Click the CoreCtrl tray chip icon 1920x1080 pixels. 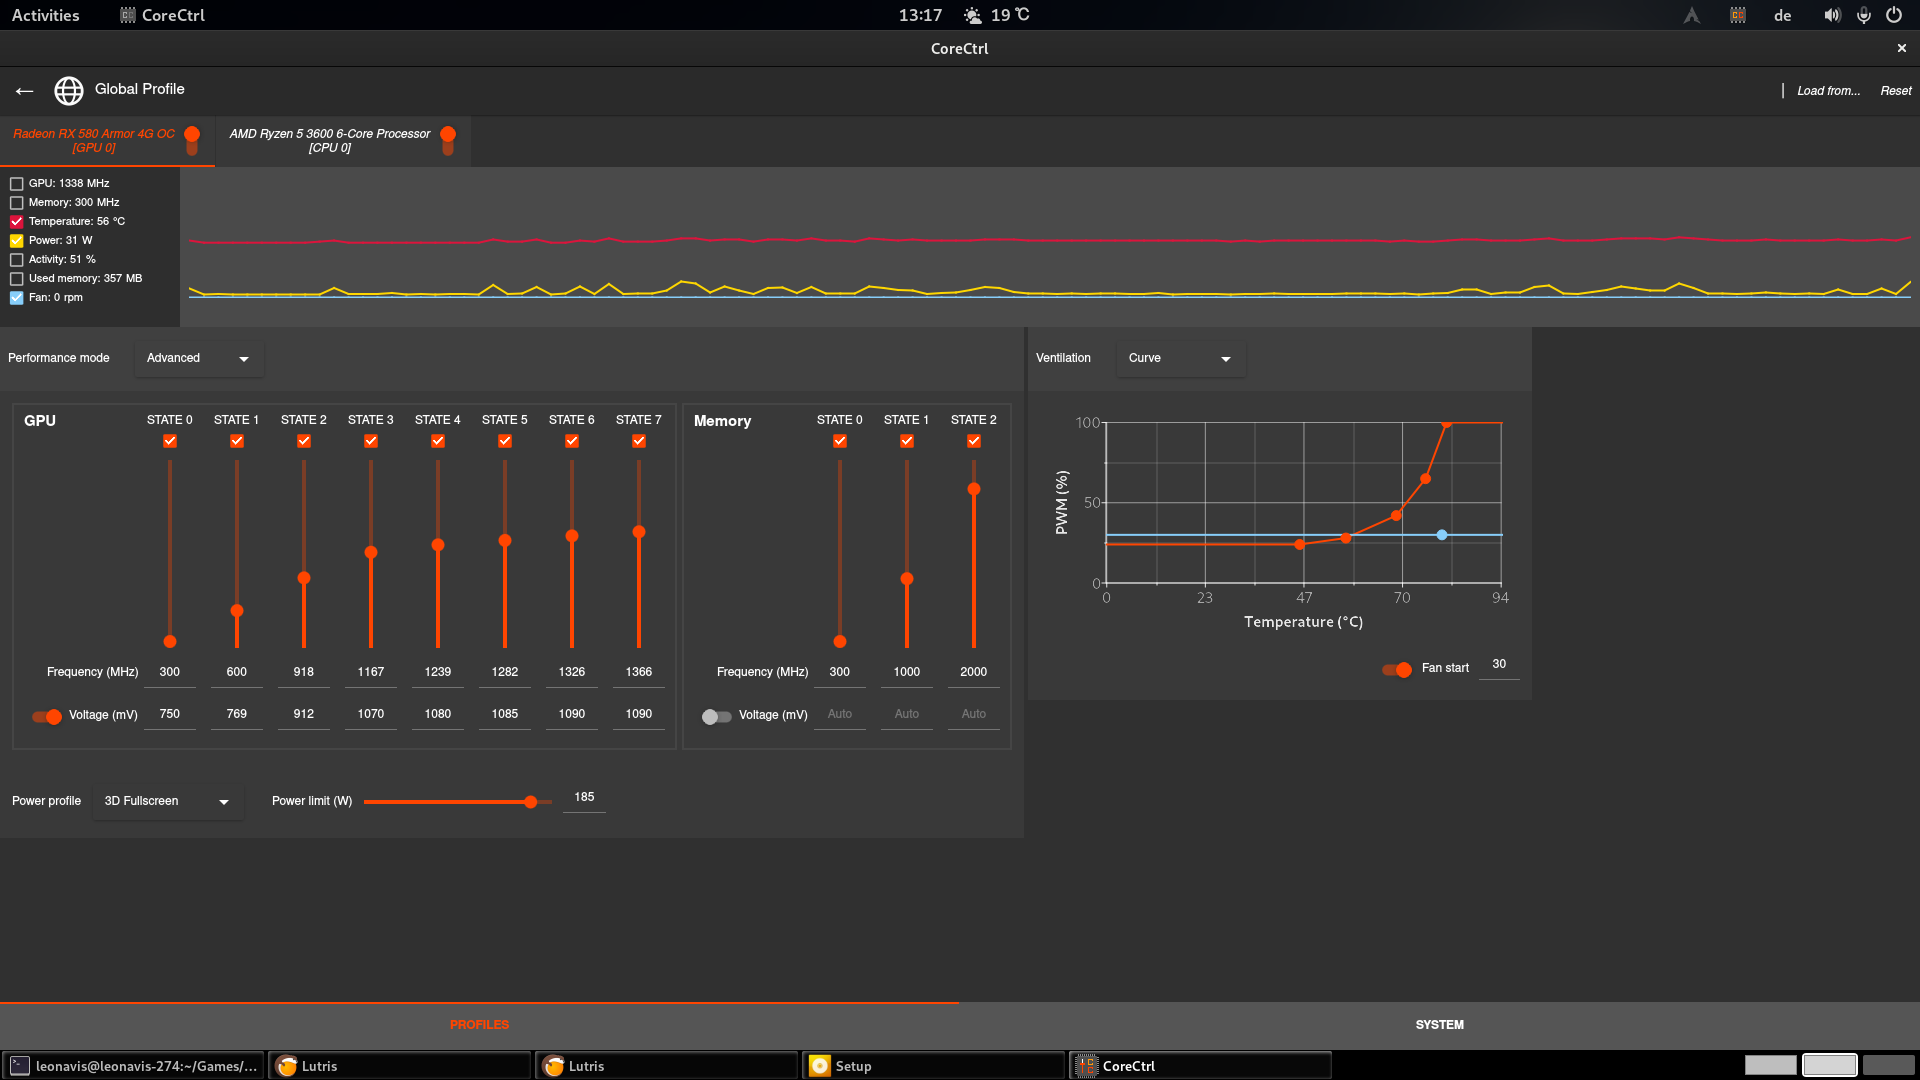pyautogui.click(x=1738, y=15)
